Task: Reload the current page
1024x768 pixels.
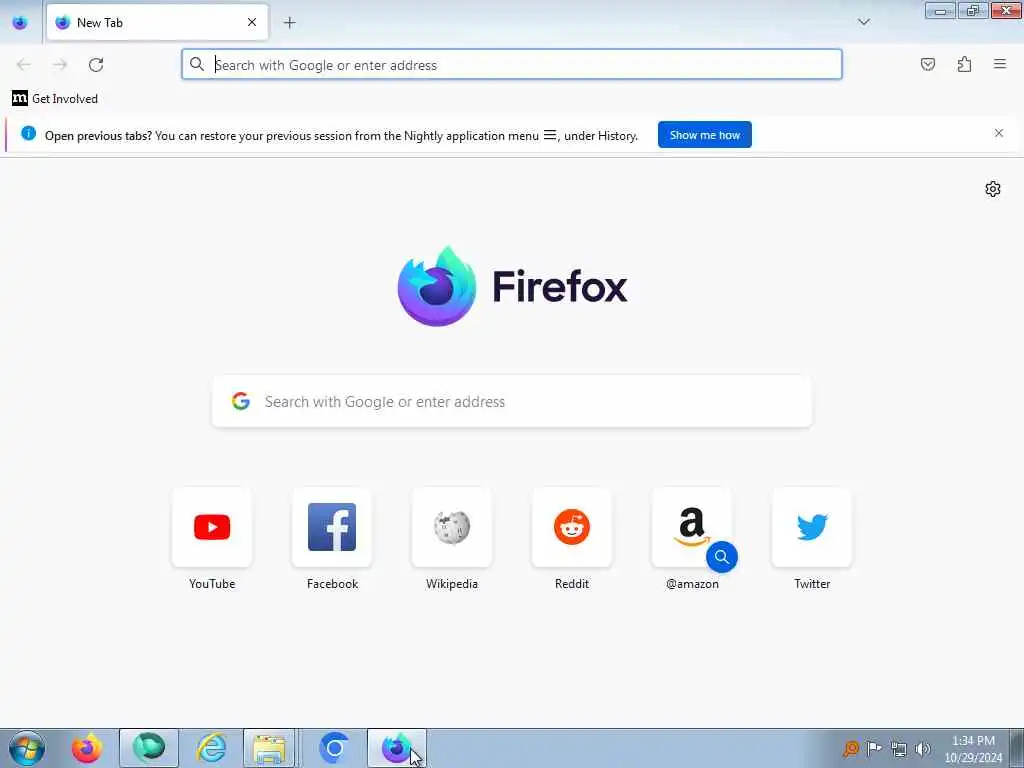Action: click(x=96, y=65)
